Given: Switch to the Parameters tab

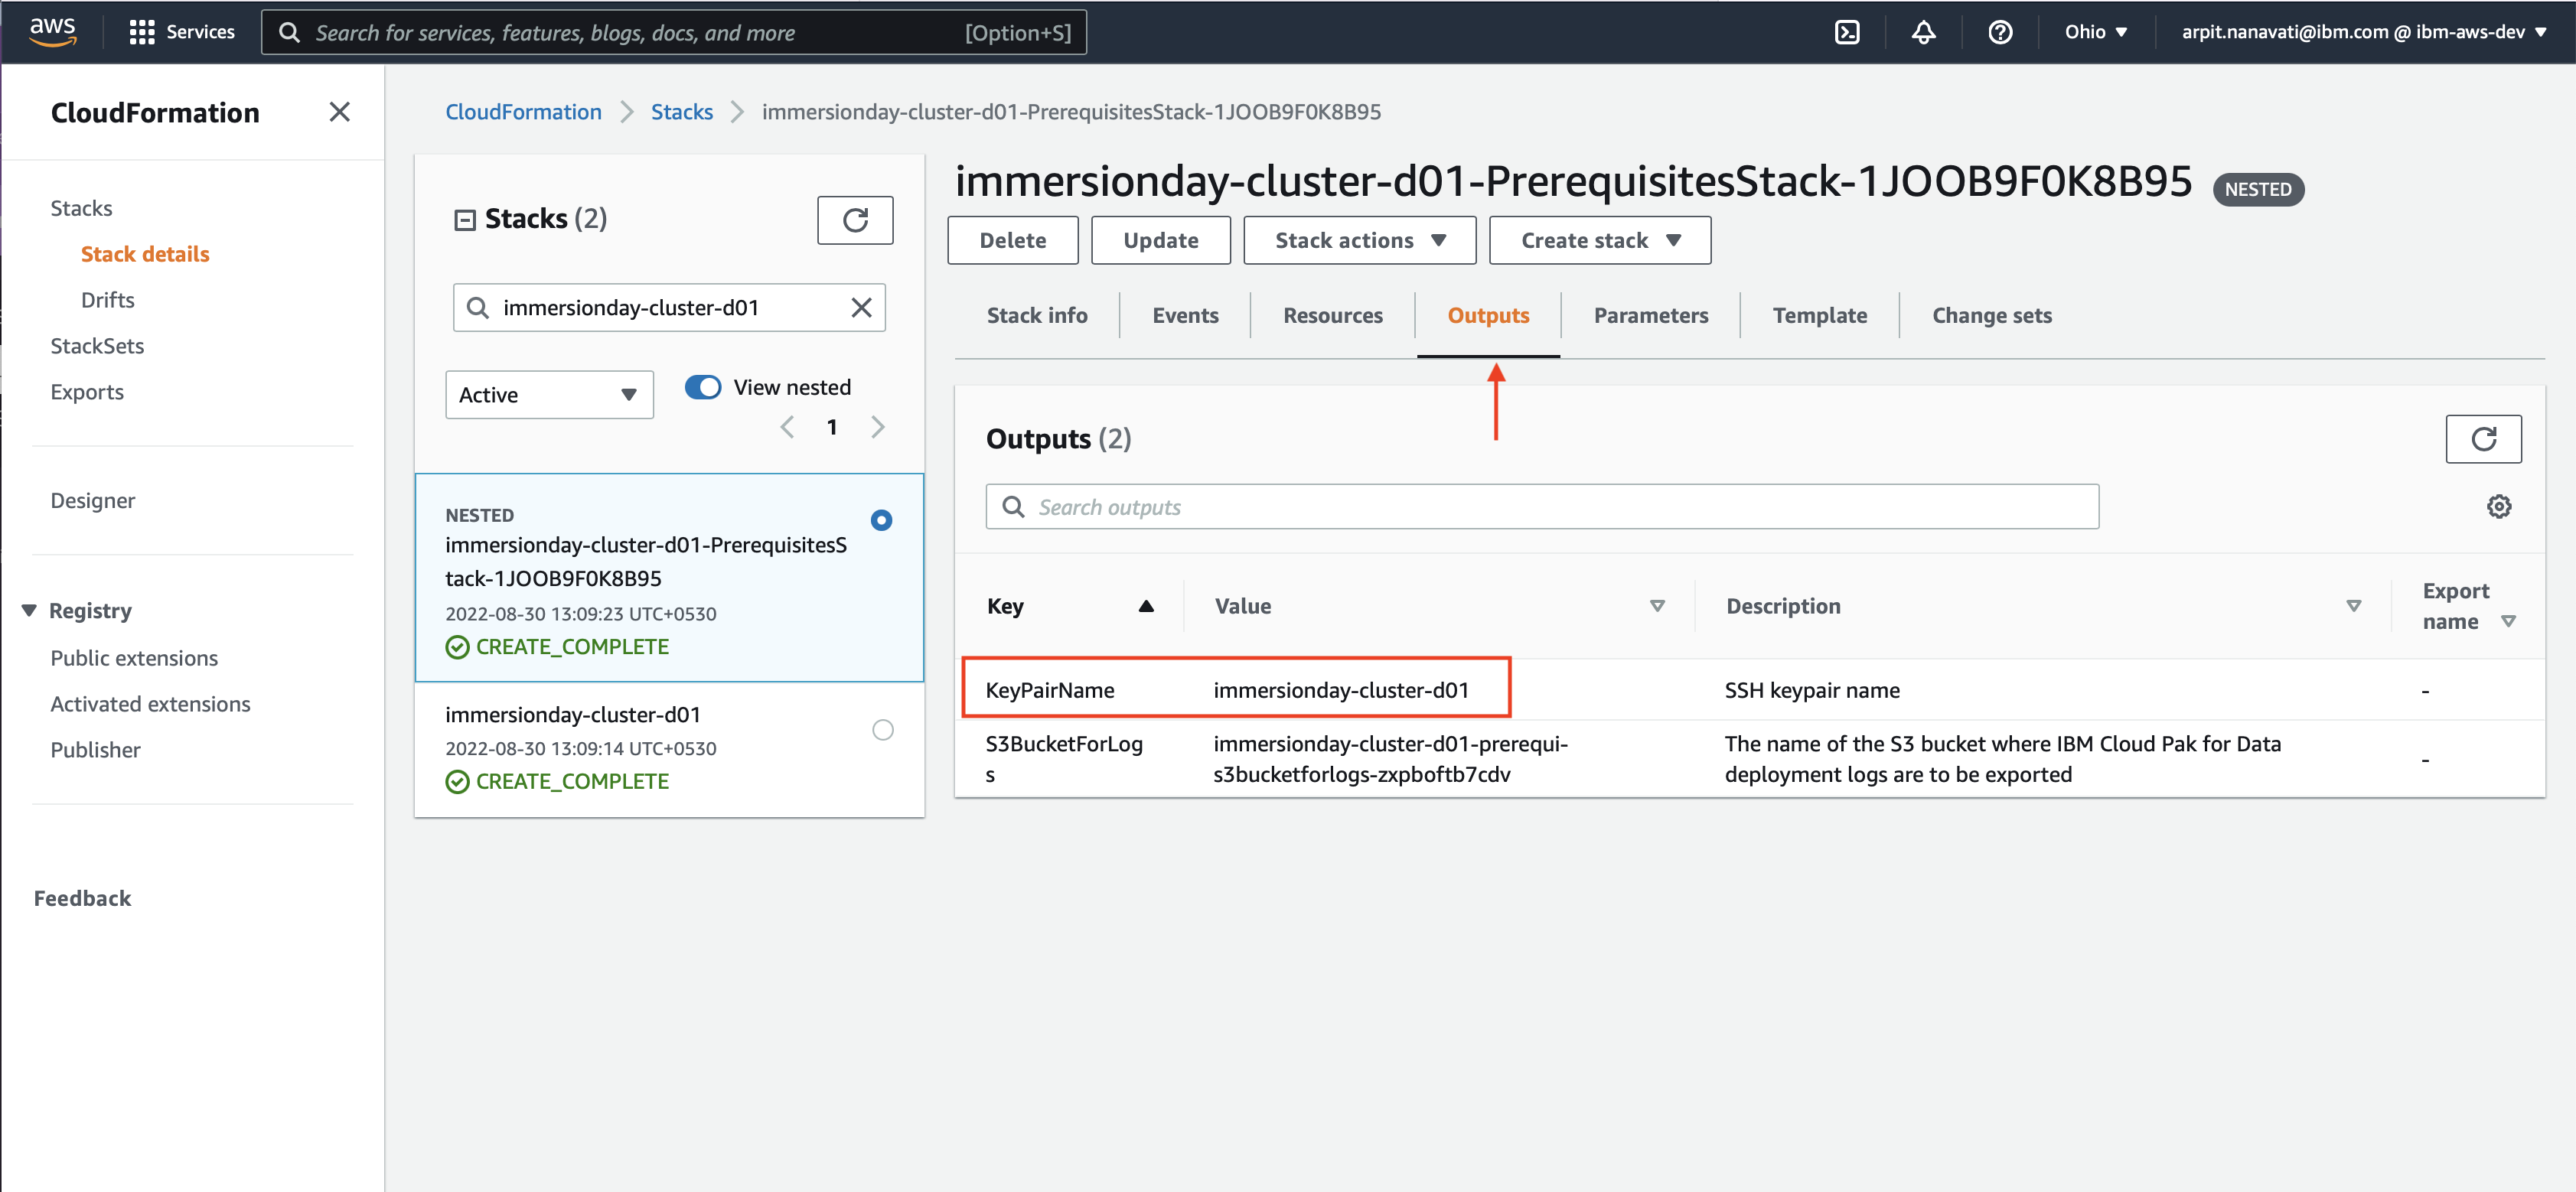Looking at the screenshot, I should coord(1650,316).
